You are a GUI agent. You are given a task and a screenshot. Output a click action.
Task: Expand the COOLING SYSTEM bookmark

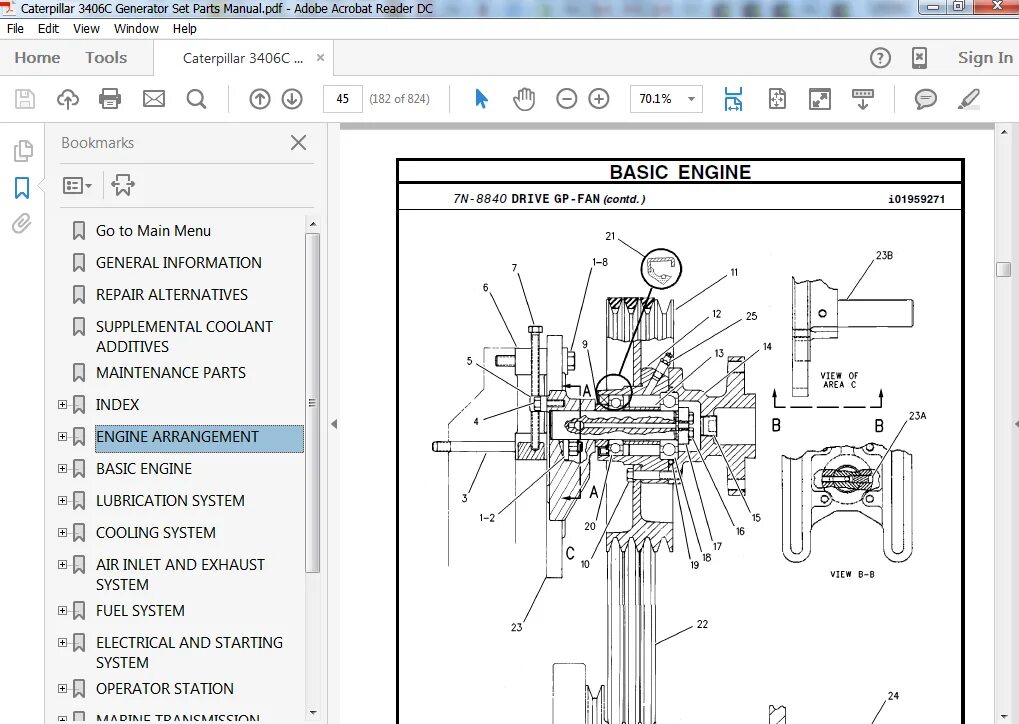click(62, 532)
